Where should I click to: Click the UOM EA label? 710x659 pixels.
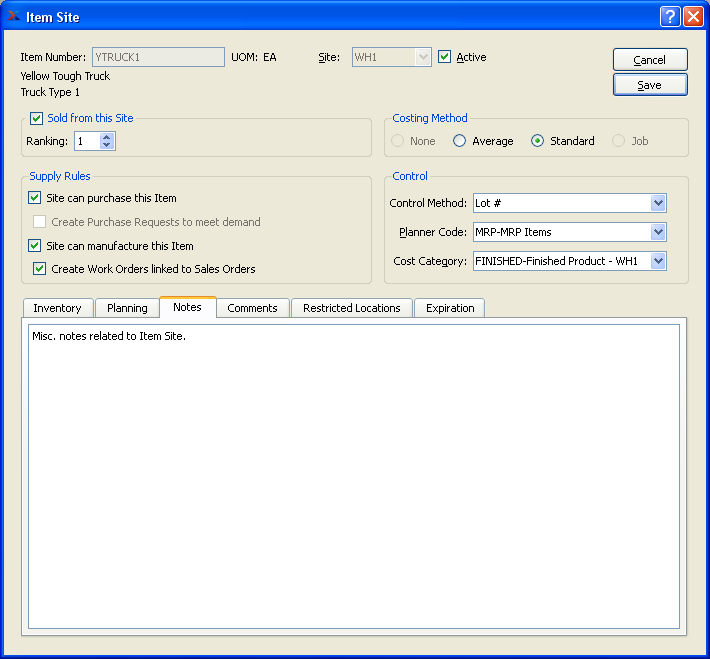tap(254, 57)
